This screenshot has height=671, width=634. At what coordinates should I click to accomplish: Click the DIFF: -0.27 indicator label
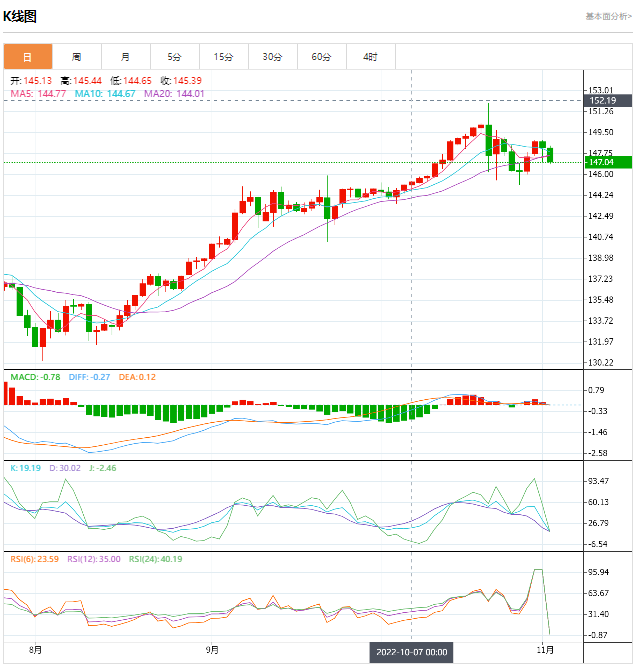coord(89,377)
